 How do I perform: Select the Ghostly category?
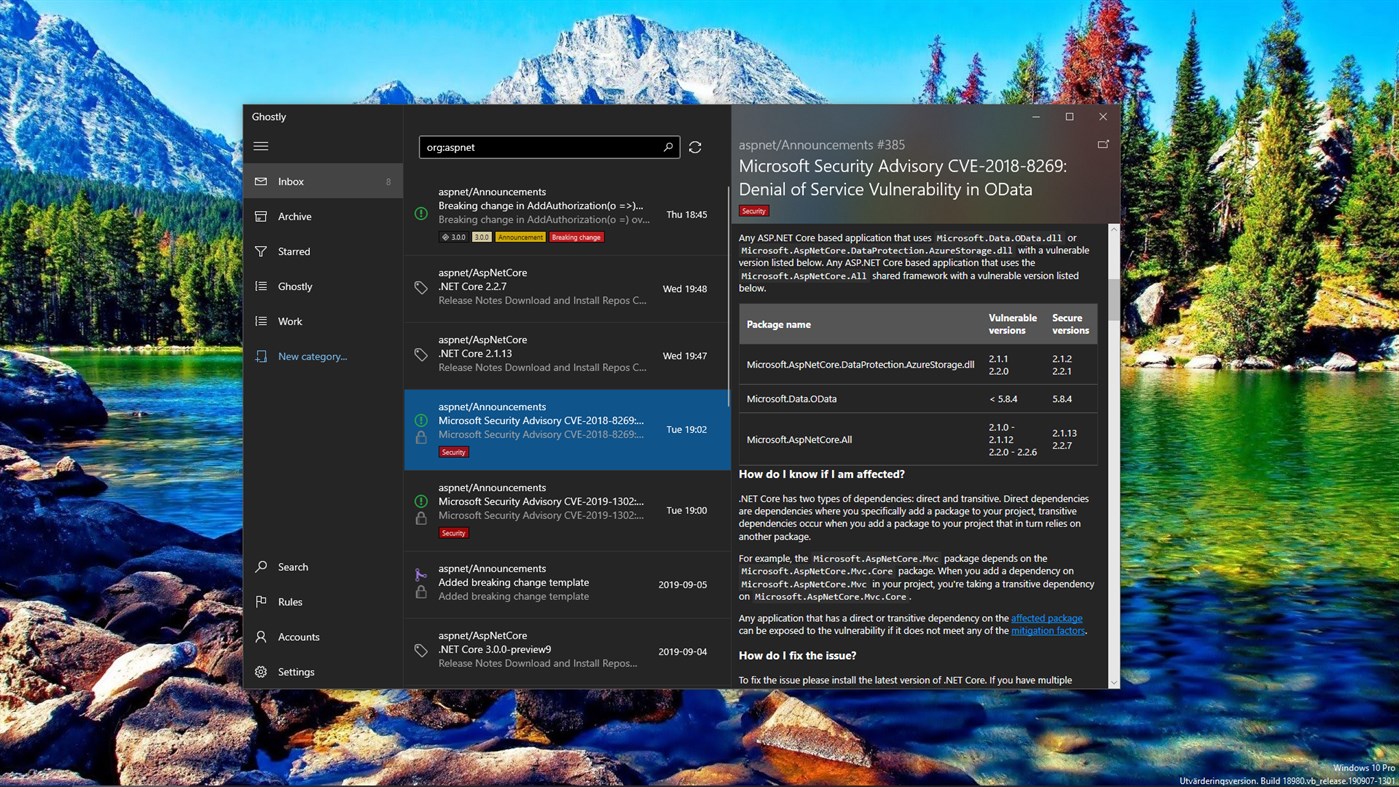pyautogui.click(x=323, y=286)
